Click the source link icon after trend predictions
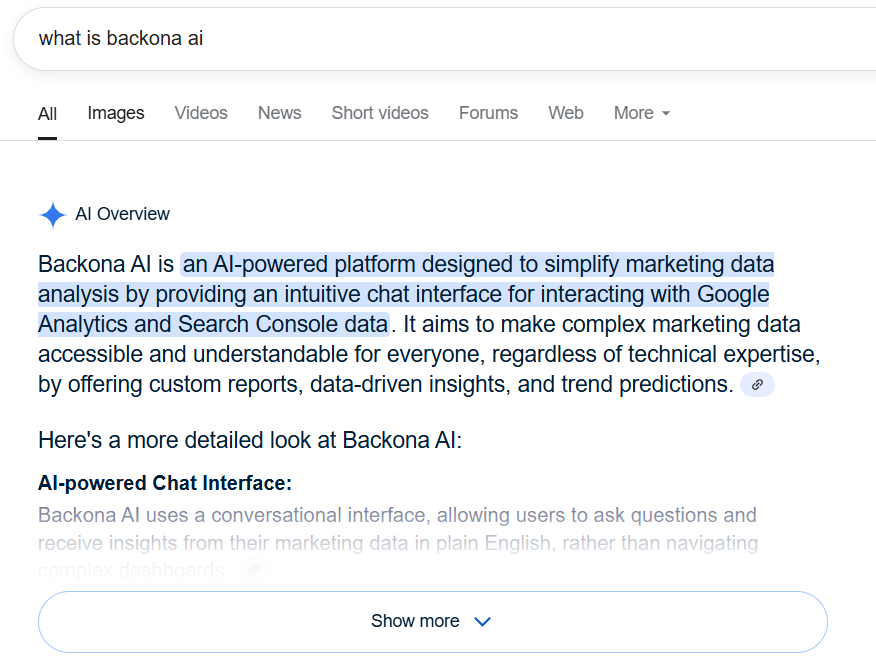The image size is (876, 669). [x=757, y=385]
